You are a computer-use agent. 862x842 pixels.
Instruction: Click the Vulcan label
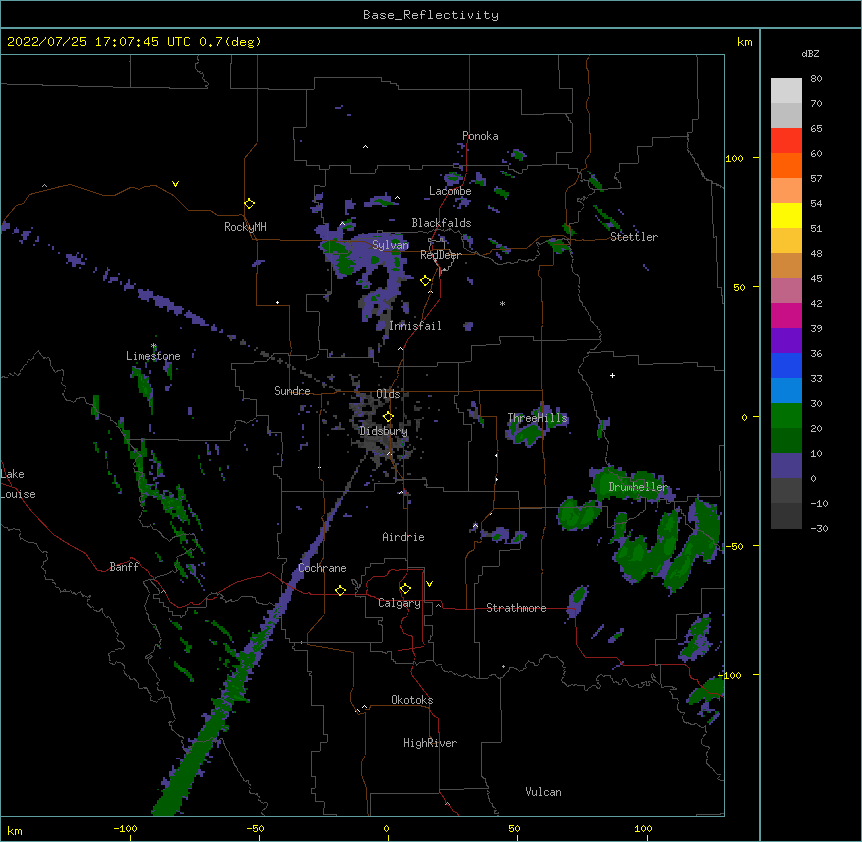[x=543, y=792]
